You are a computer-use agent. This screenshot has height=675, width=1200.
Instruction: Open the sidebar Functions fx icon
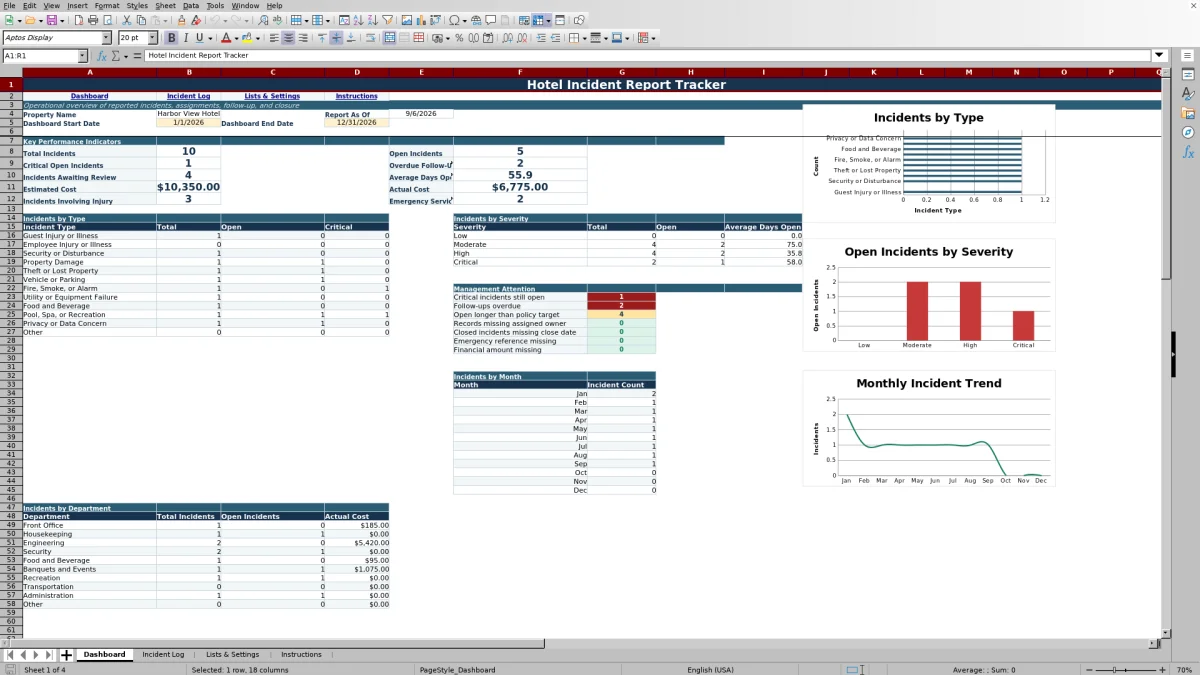tap(1188, 152)
